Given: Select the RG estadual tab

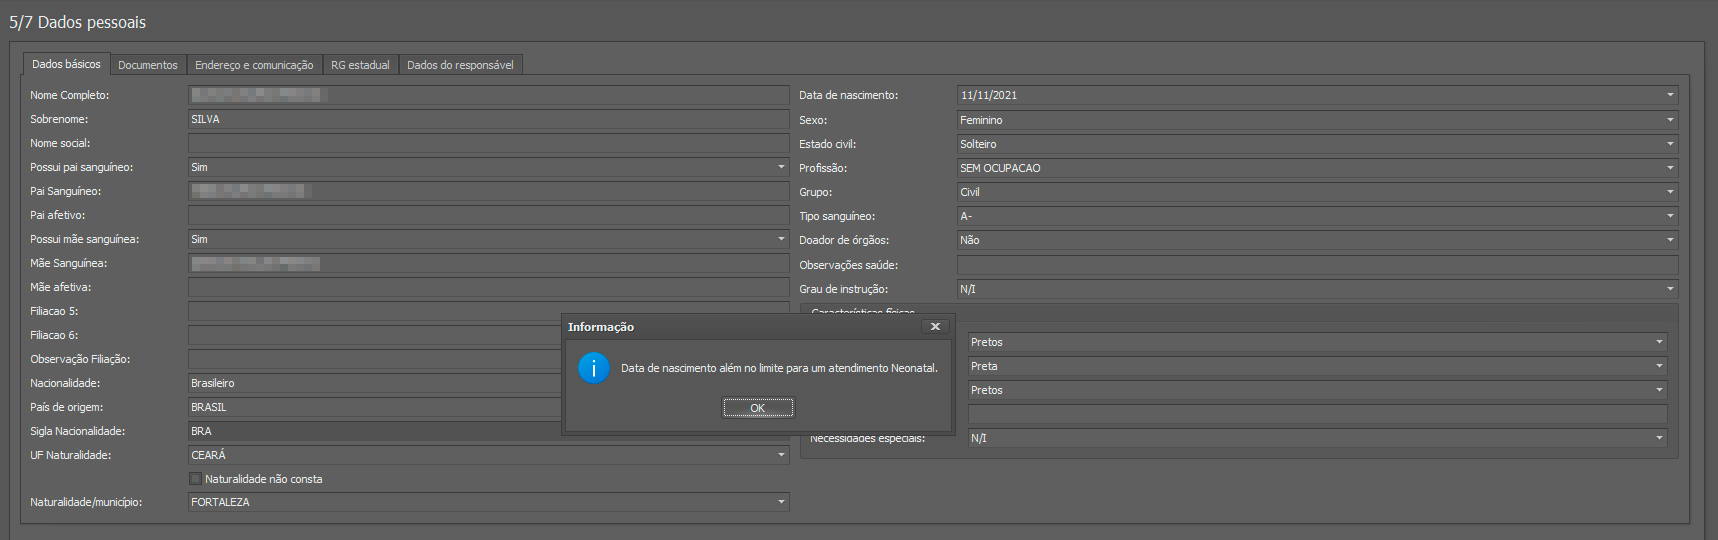Looking at the screenshot, I should point(360,65).
